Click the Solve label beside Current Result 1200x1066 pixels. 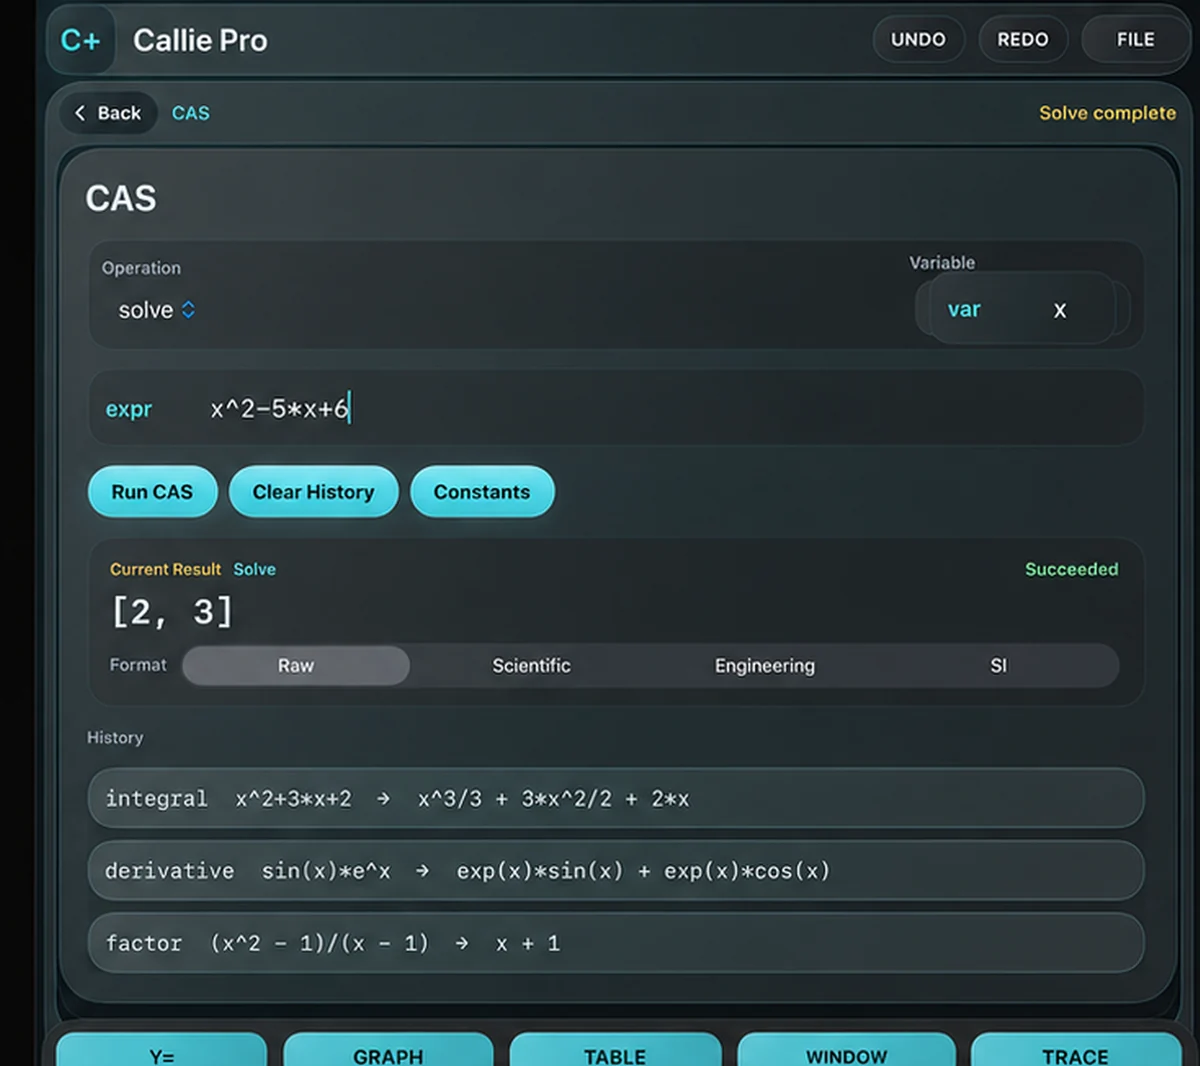(254, 569)
